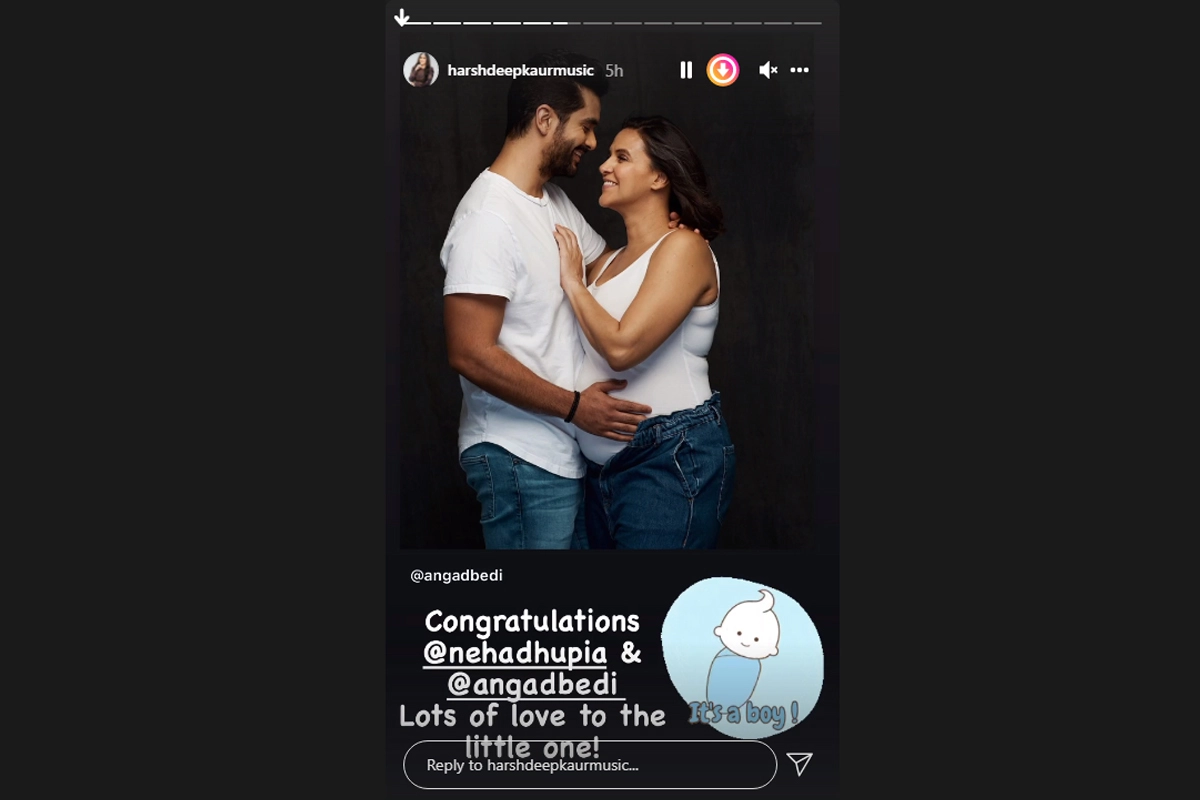Open harshdeepkaurmusic profile picture avatar
The width and height of the screenshot is (1200, 800).
click(421, 70)
